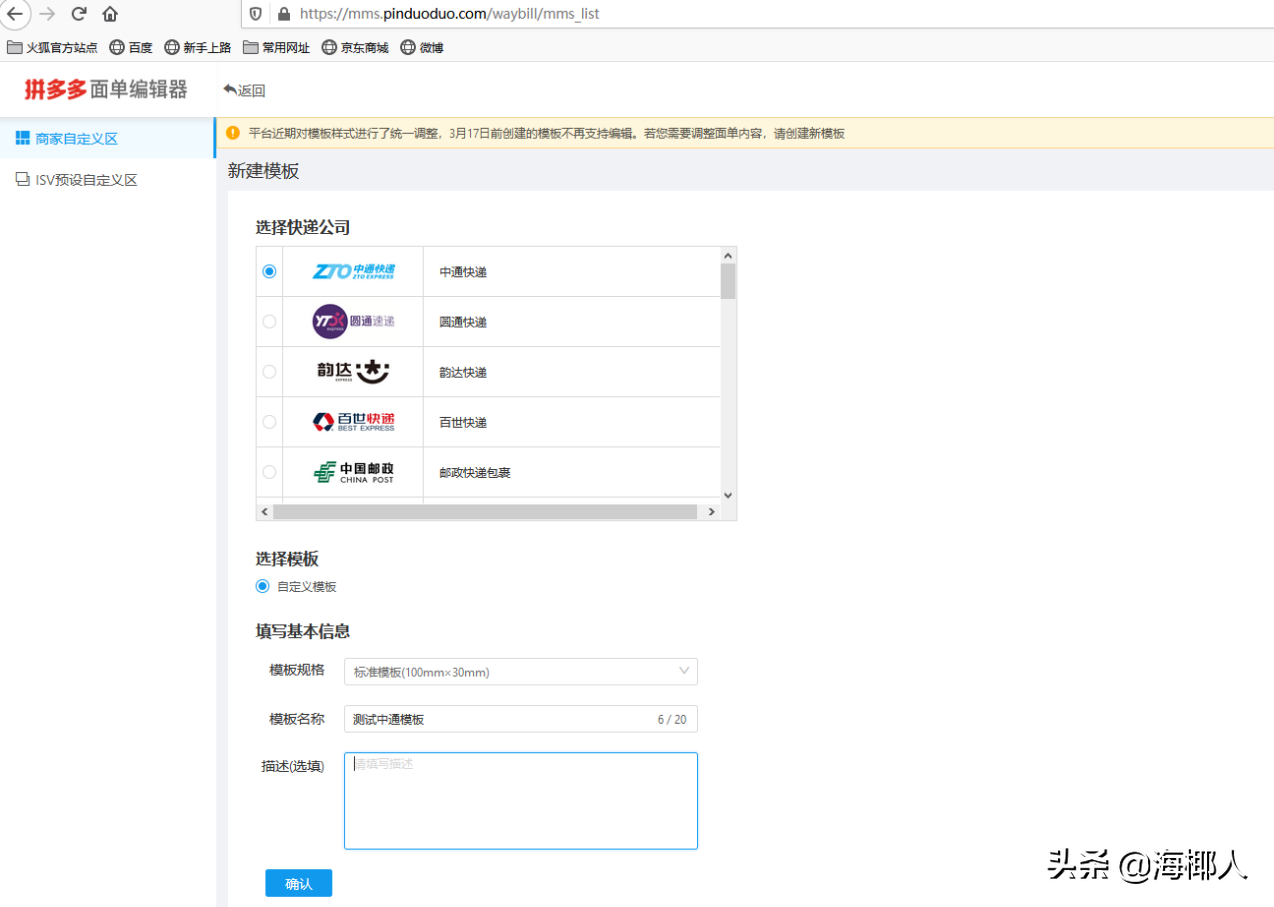Select the 邮政快递包裹 radio button

(x=268, y=471)
